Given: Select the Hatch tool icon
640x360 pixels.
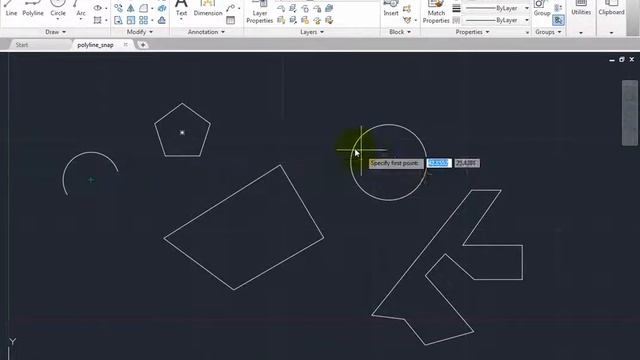Looking at the screenshot, I should 97,20.
